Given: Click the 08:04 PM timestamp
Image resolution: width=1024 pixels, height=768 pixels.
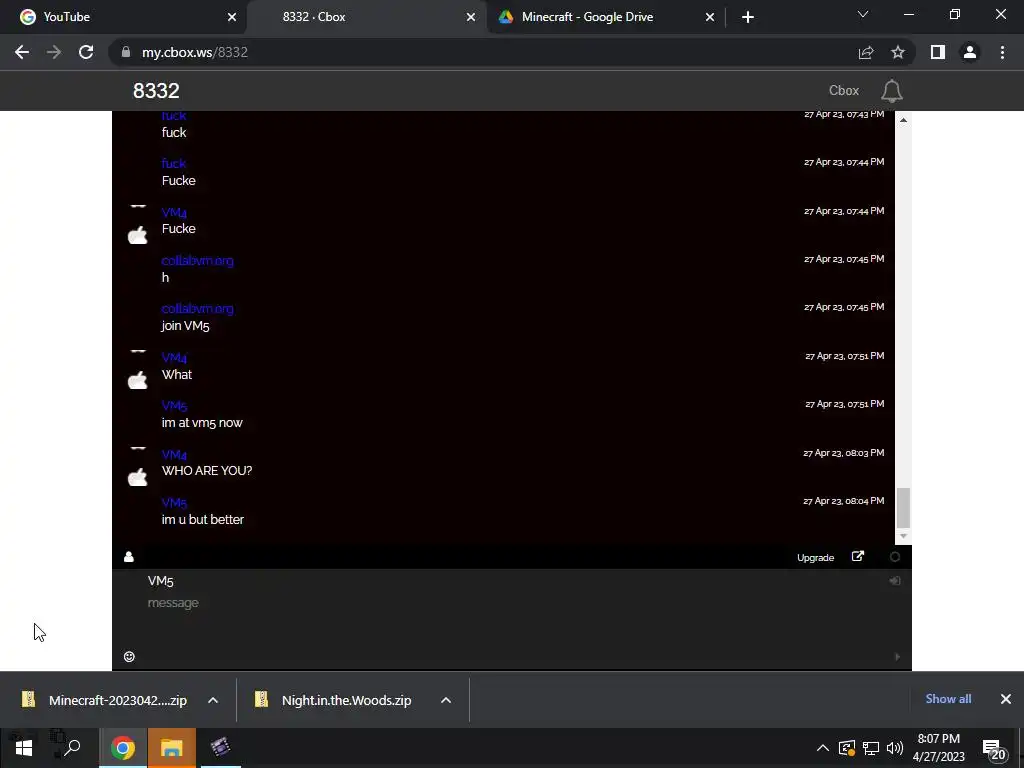Looking at the screenshot, I should click(x=844, y=501).
